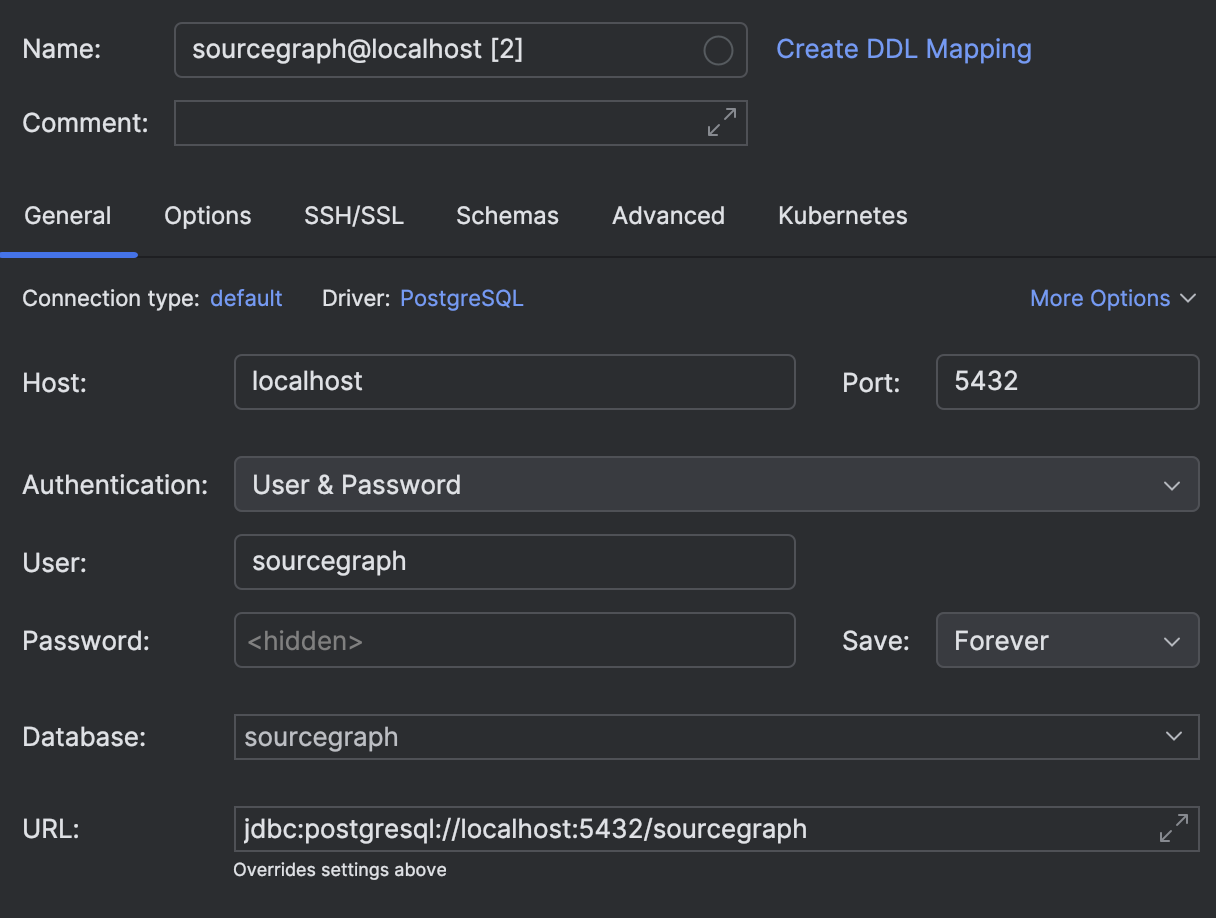
Task: Open the Create DDL Mapping link
Action: [x=903, y=49]
